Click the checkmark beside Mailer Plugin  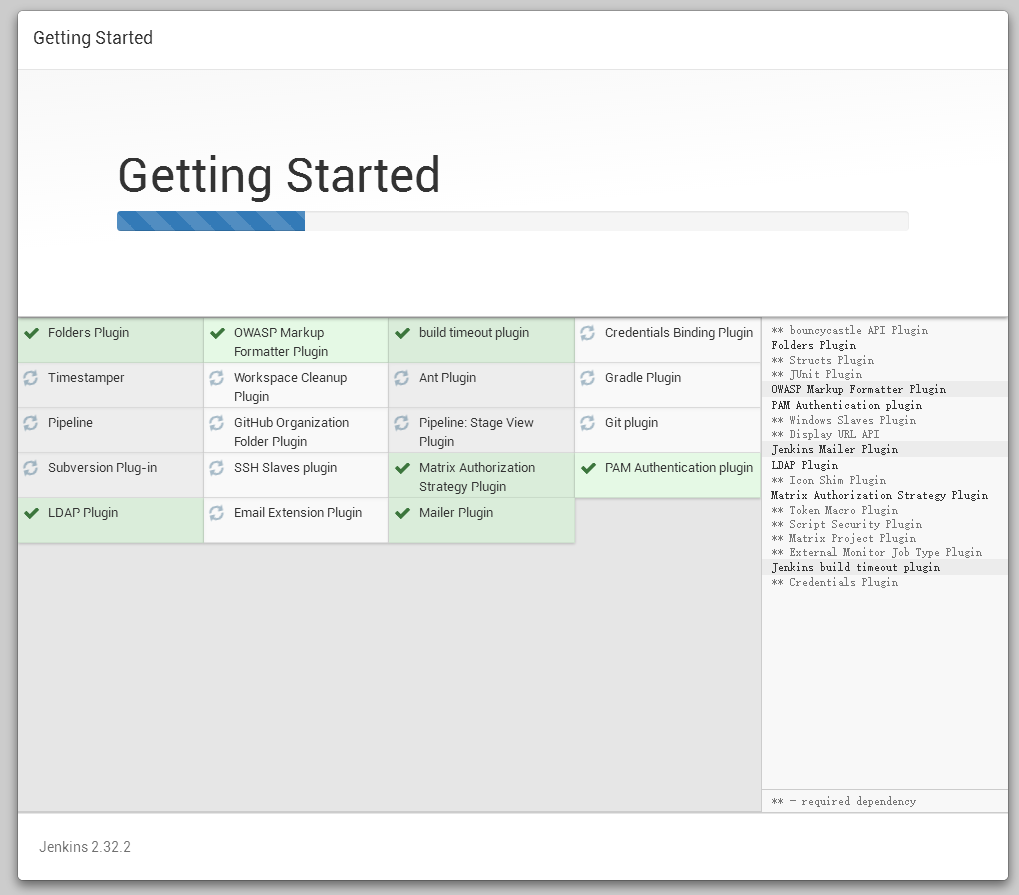pyautogui.click(x=402, y=513)
